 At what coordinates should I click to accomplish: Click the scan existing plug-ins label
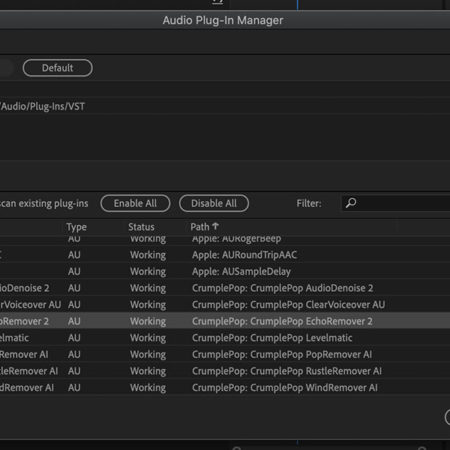(x=44, y=204)
